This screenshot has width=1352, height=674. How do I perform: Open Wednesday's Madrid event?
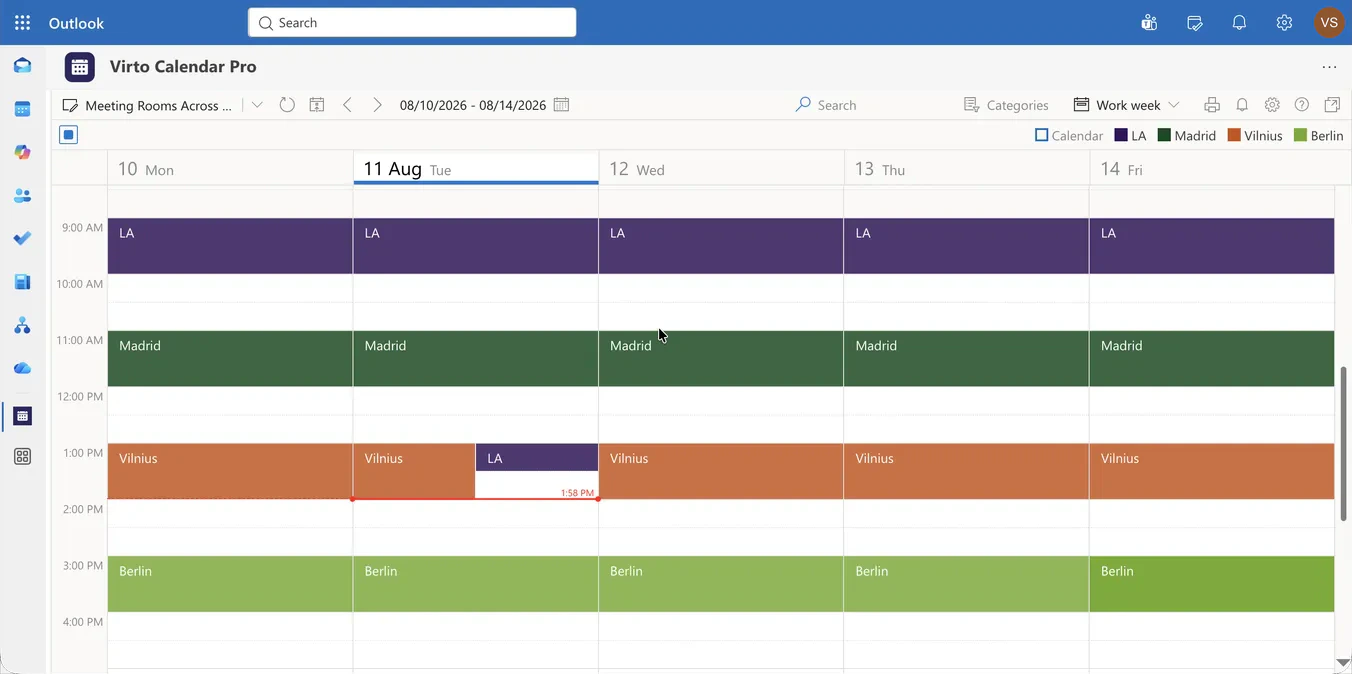(x=721, y=358)
